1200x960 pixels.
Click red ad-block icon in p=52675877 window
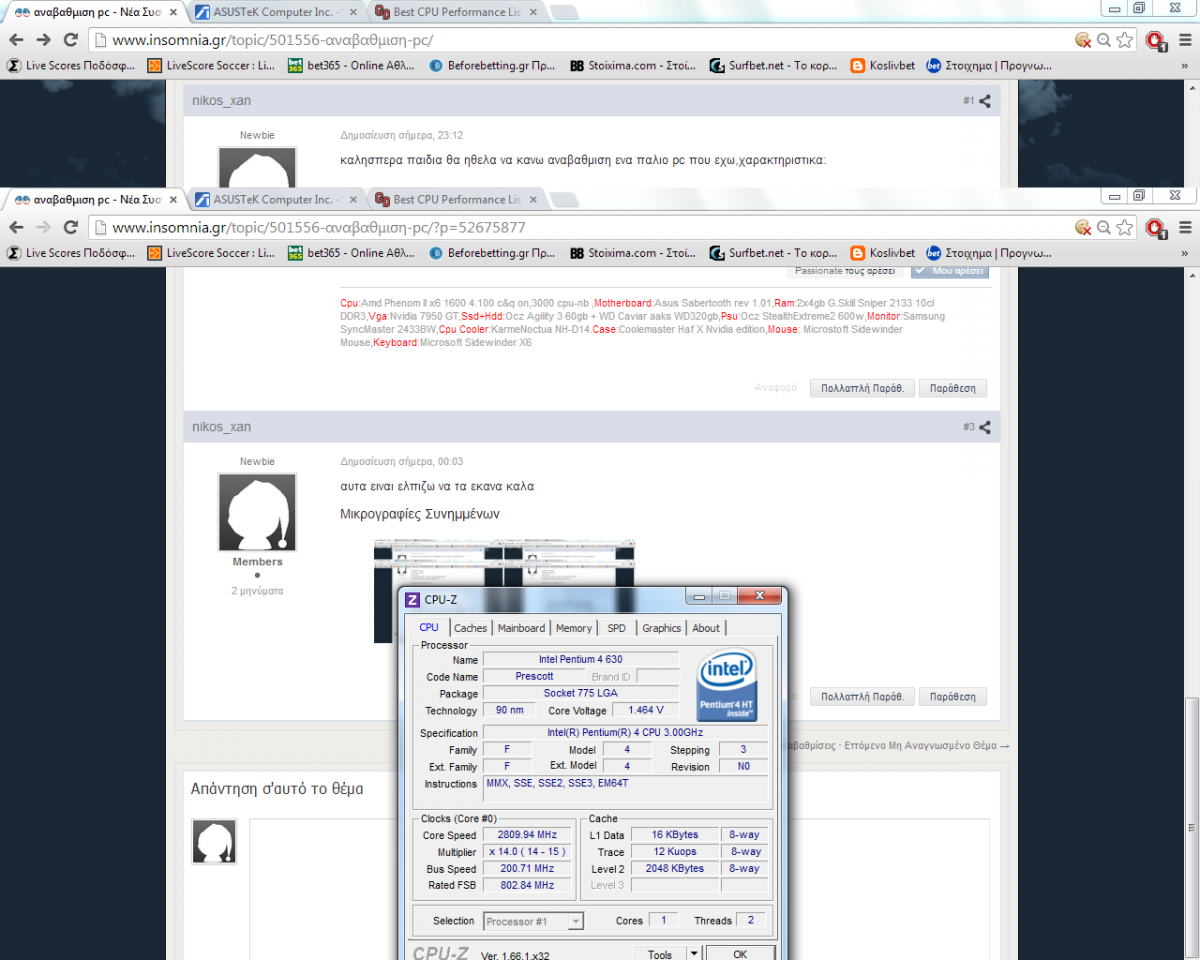pos(1155,228)
